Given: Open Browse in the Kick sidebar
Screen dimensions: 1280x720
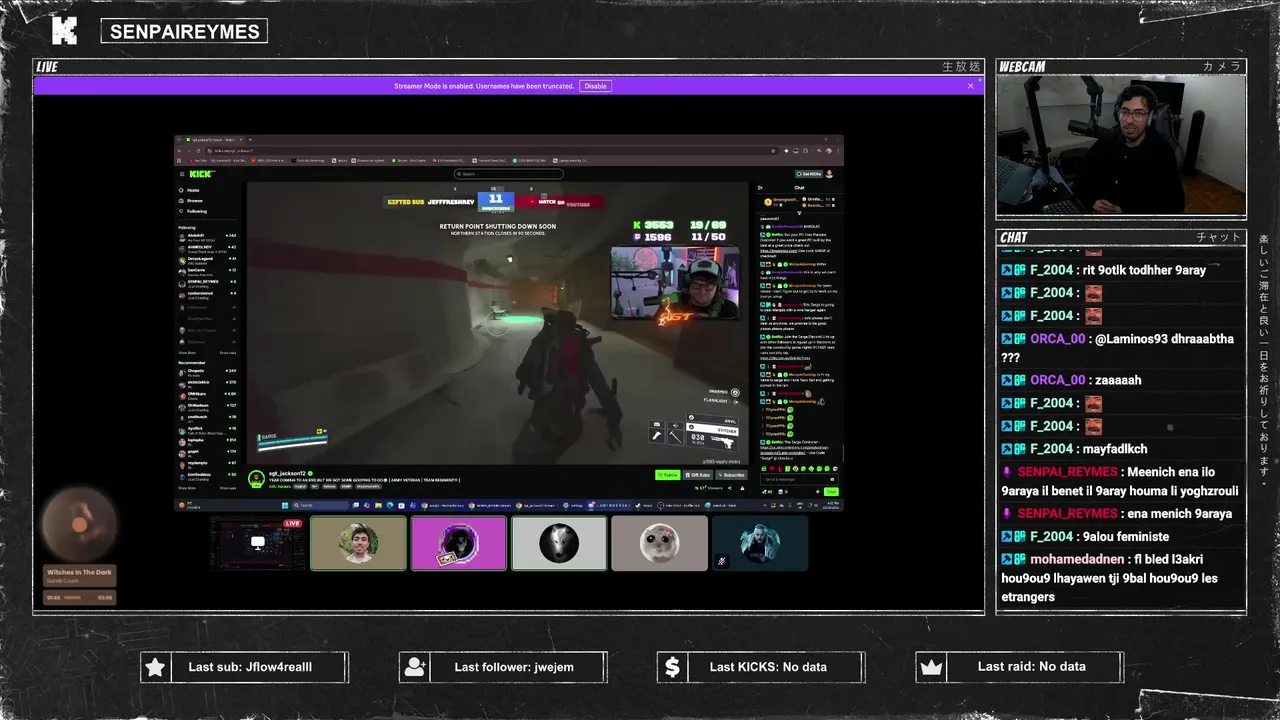Looking at the screenshot, I should [193, 201].
